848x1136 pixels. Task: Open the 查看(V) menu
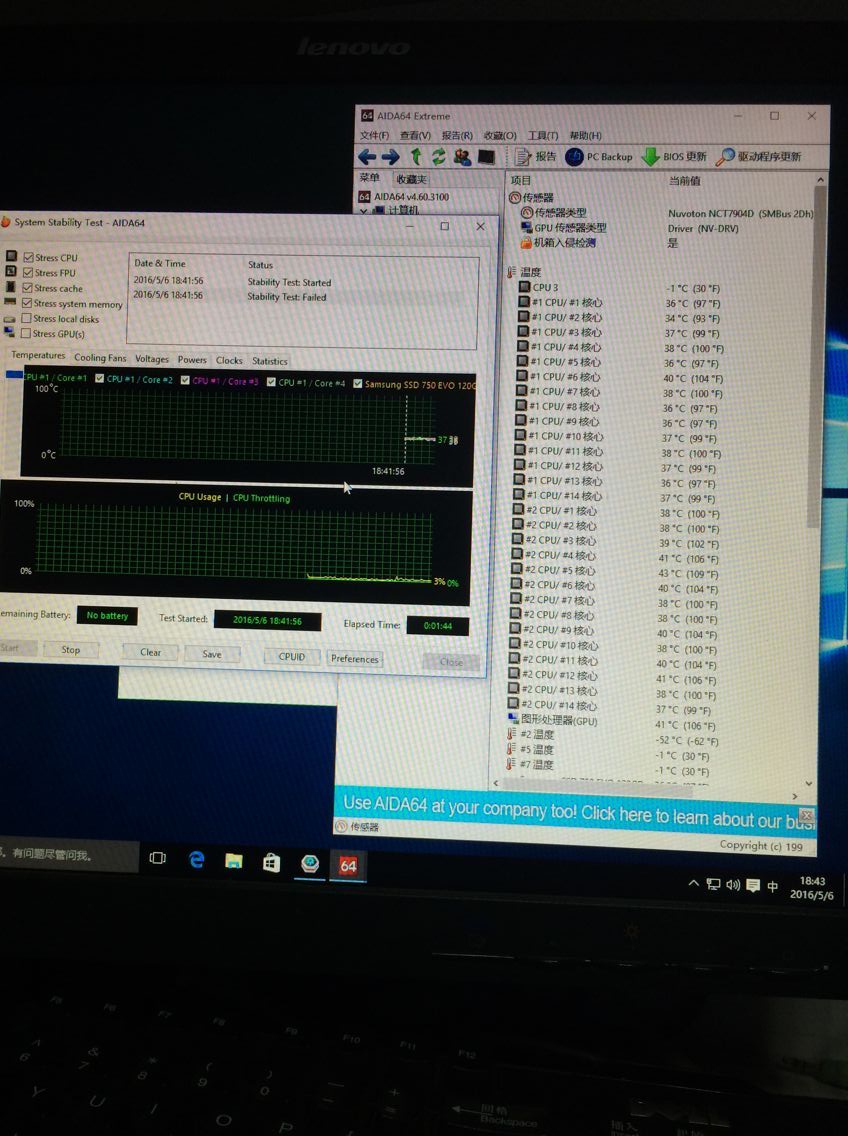coord(415,135)
